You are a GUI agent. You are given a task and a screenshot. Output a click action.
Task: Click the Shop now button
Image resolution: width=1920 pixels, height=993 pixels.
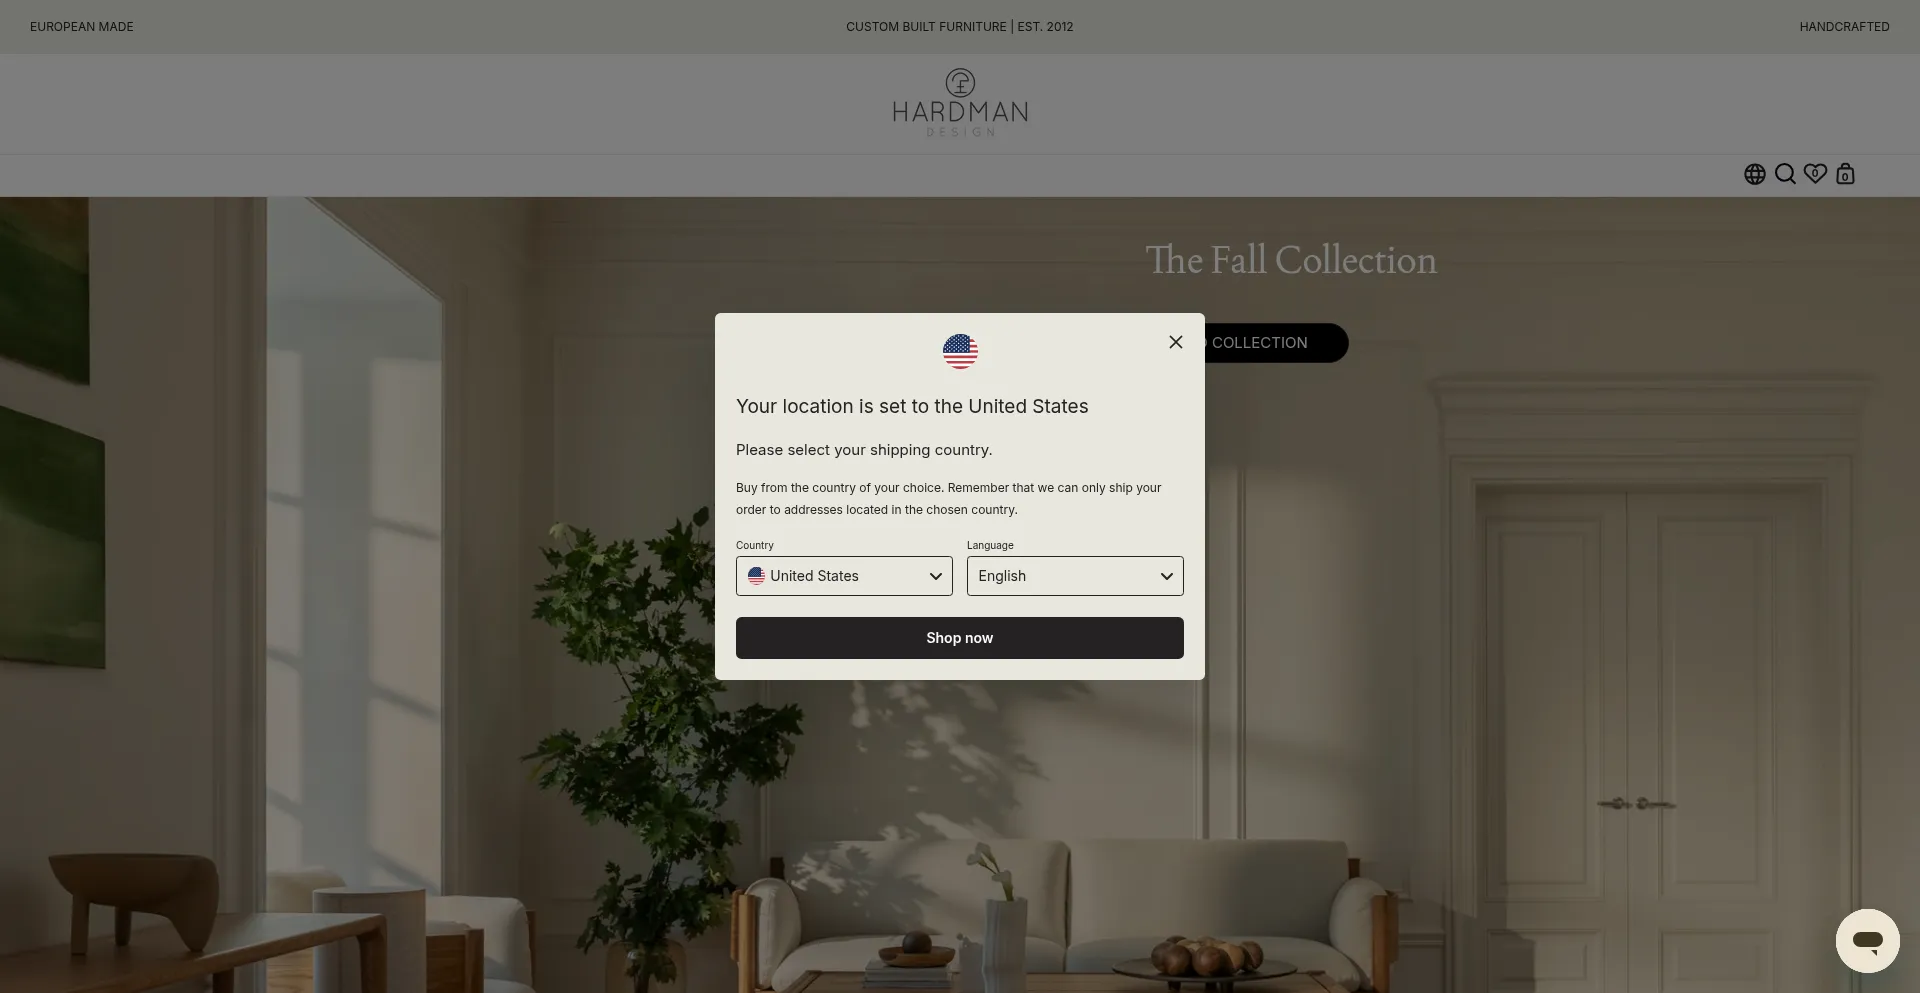960,638
